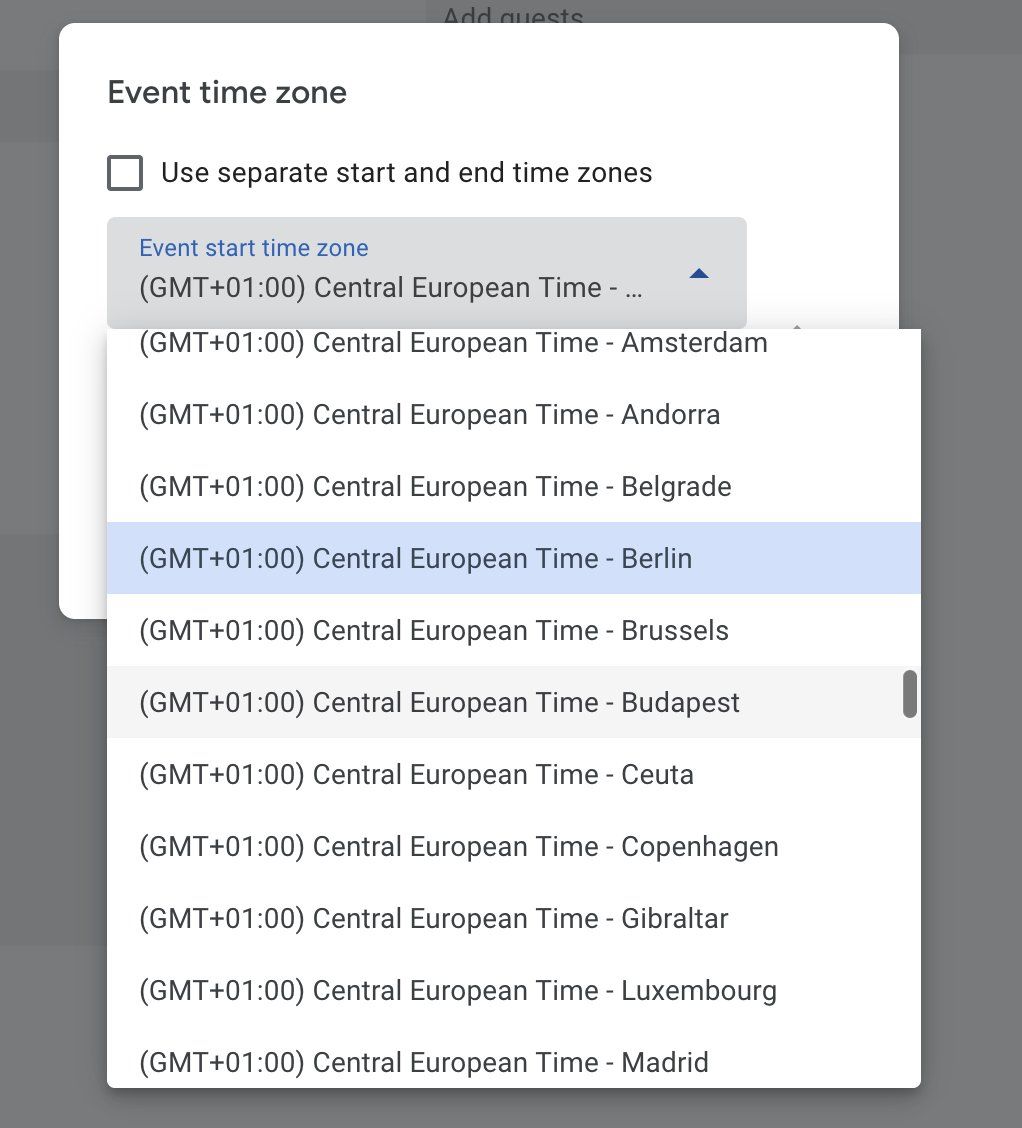Viewport: 1022px width, 1128px height.
Task: Click the Add guests field
Action: [x=512, y=16]
